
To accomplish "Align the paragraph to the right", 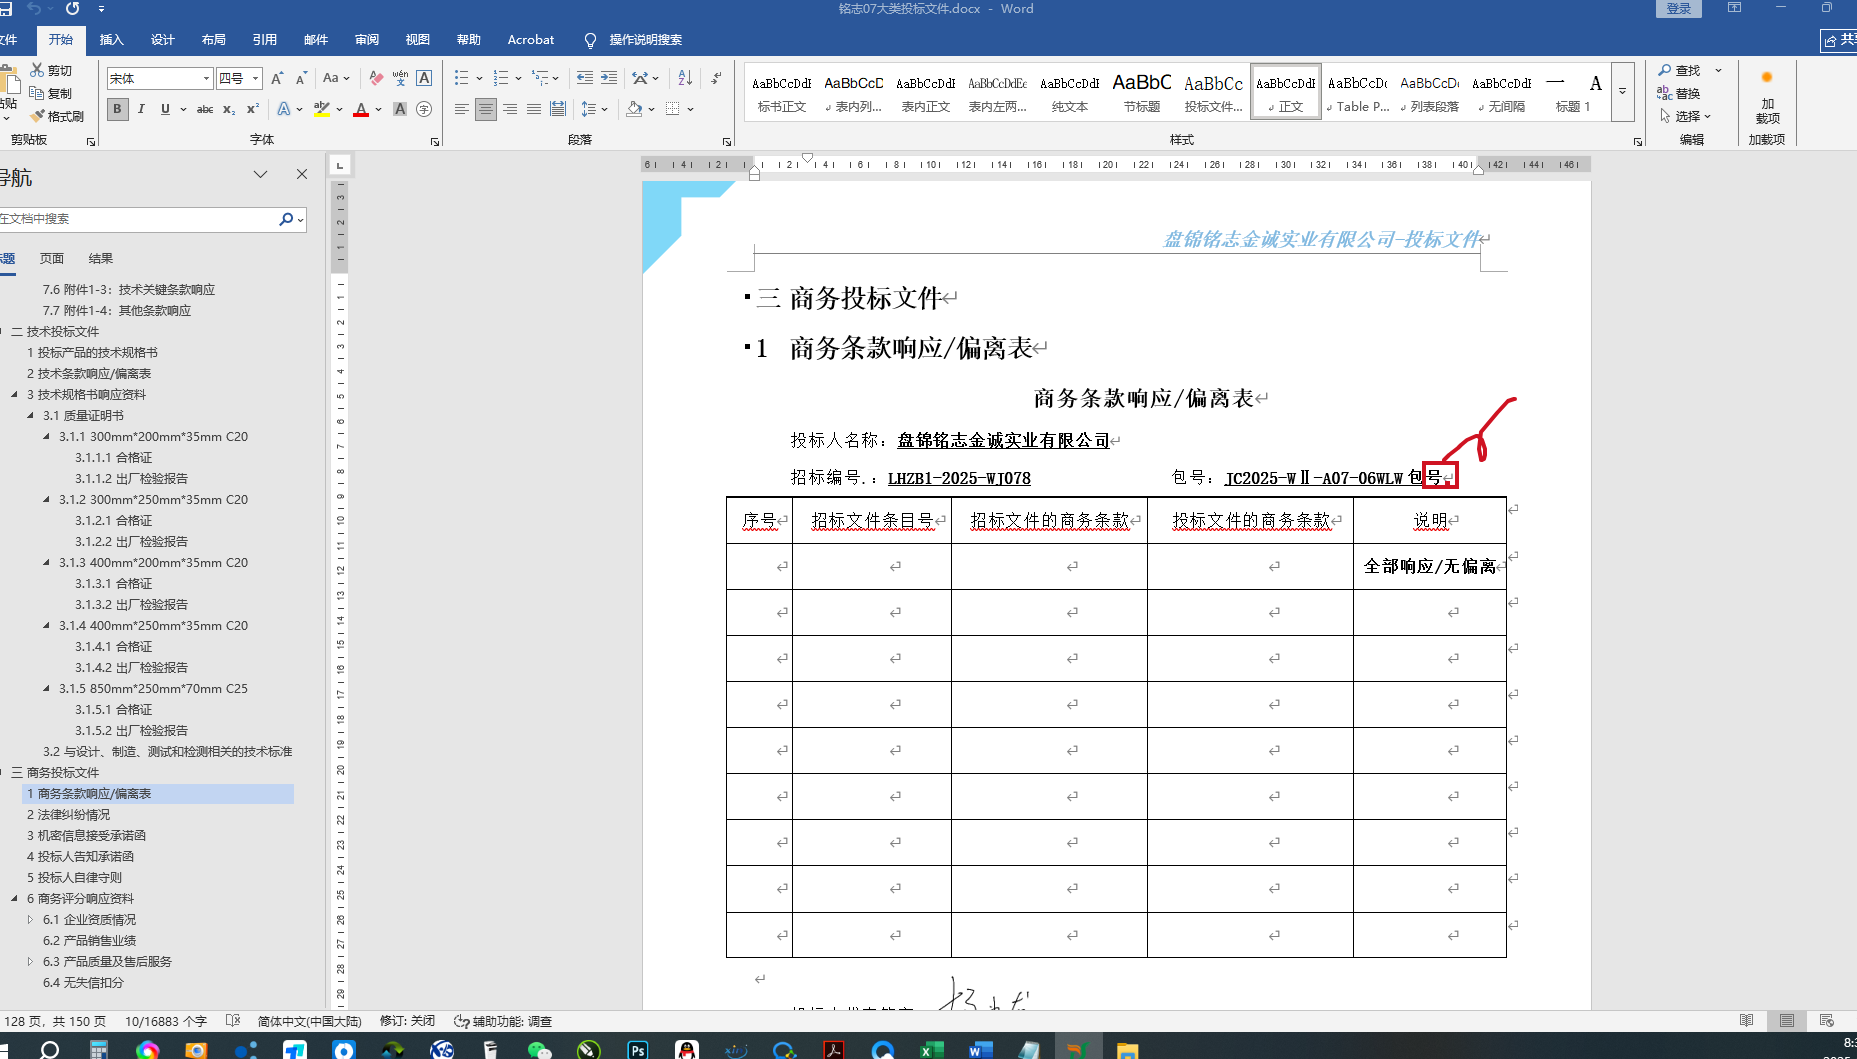I will [x=510, y=109].
